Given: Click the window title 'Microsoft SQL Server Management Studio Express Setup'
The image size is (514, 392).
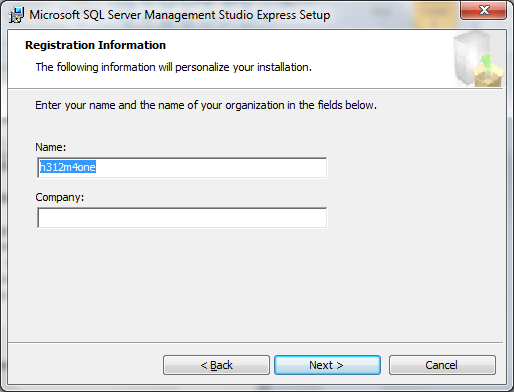Looking at the screenshot, I should [180, 15].
